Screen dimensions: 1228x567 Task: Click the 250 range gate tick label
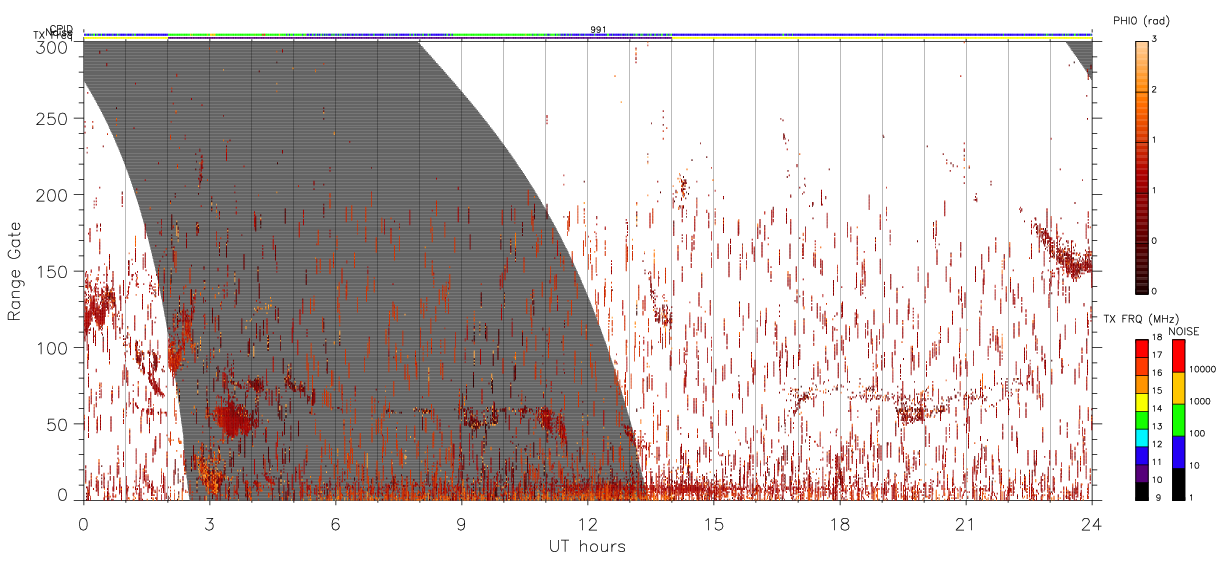click(53, 119)
